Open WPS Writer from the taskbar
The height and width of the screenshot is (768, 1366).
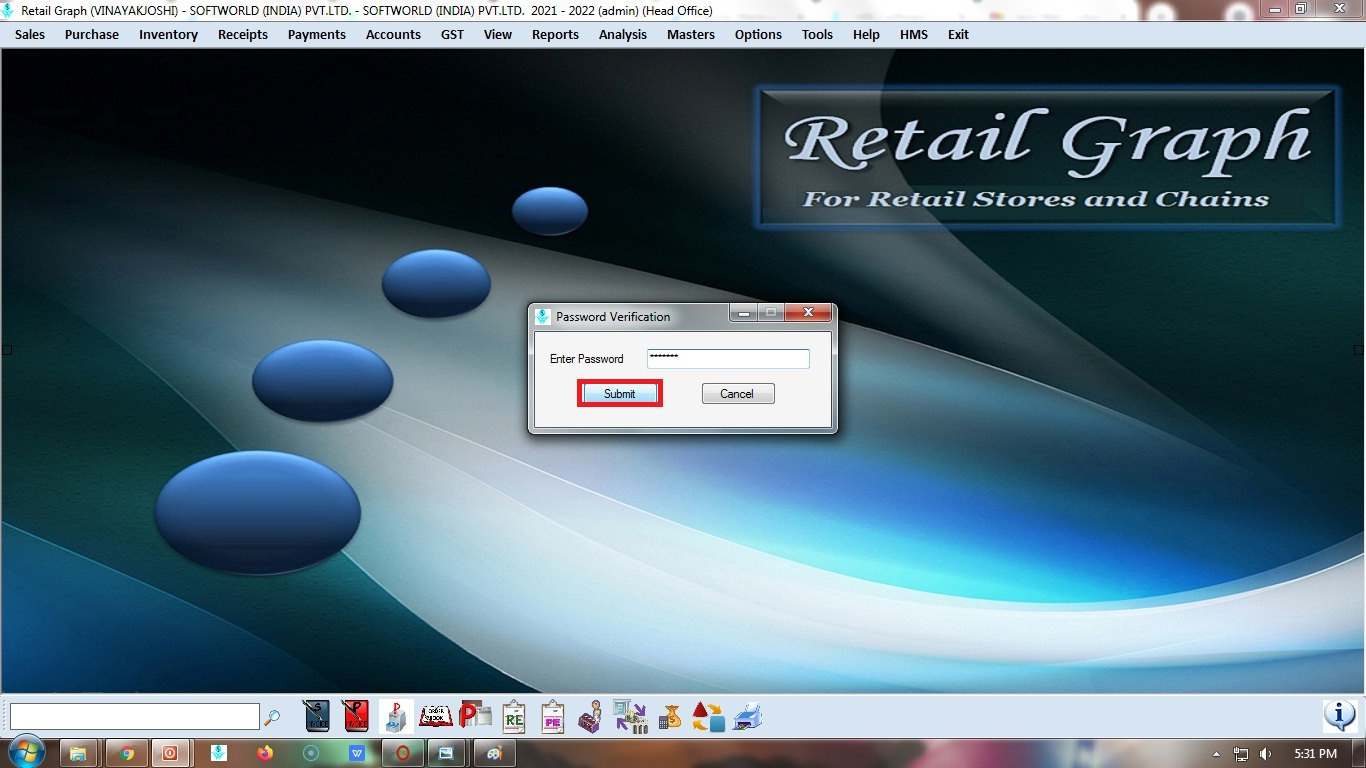coord(357,753)
